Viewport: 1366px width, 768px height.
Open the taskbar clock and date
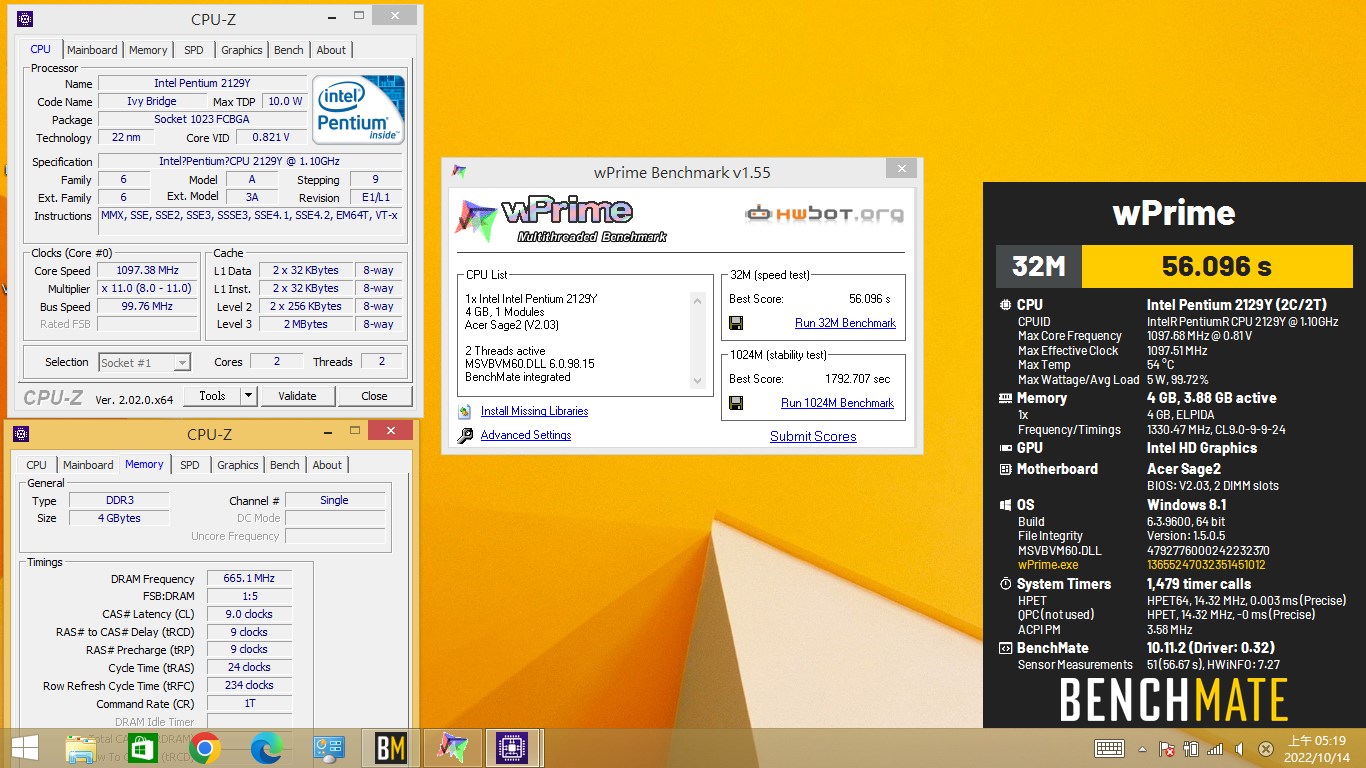coord(1316,749)
